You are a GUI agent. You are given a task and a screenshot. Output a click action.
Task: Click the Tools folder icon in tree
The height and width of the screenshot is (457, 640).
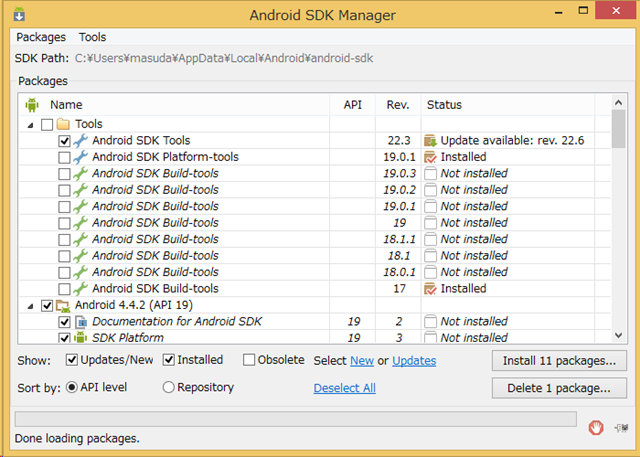point(64,124)
